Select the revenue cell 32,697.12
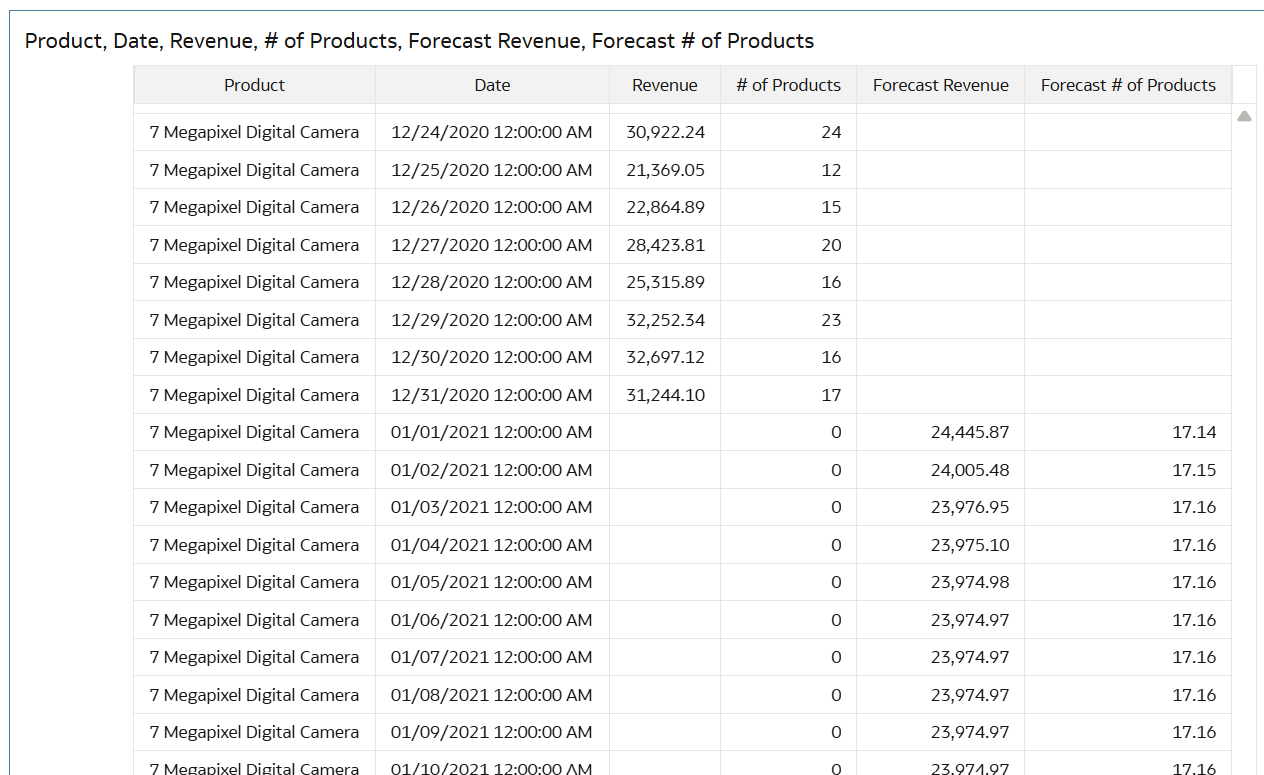Image resolution: width=1264 pixels, height=775 pixels. tap(665, 357)
